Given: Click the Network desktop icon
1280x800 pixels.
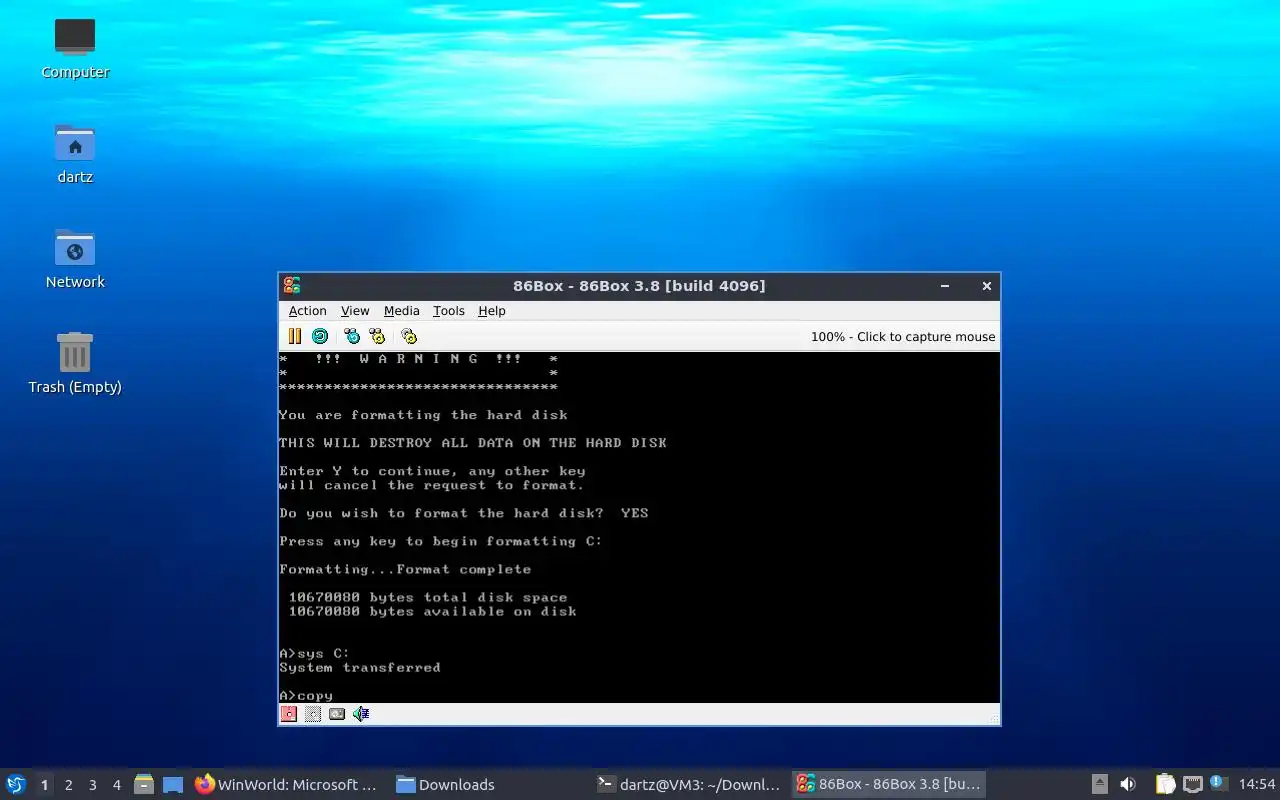Looking at the screenshot, I should click(75, 259).
